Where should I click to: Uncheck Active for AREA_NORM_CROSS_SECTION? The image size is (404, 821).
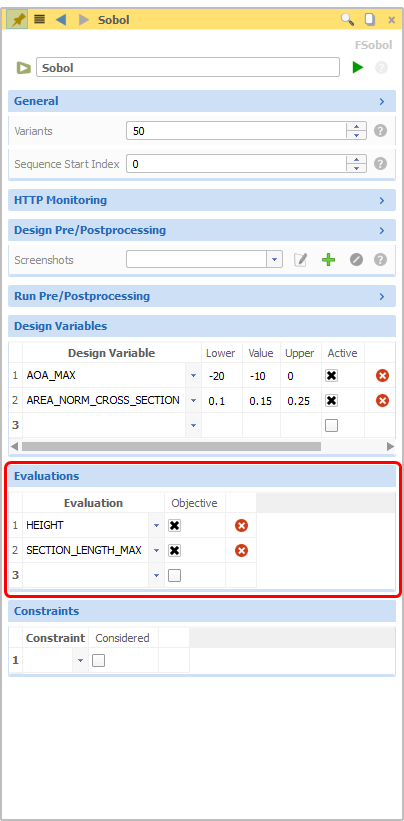(x=331, y=401)
